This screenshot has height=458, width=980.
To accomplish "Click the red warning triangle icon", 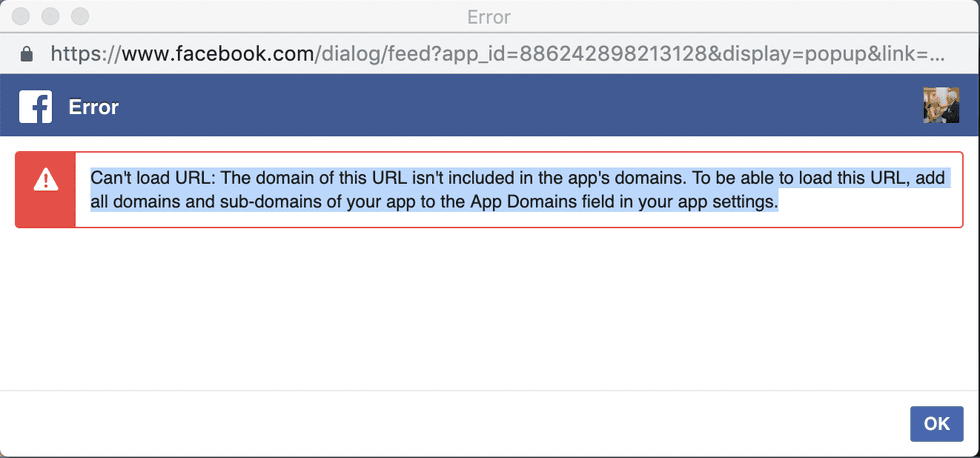I will tap(46, 180).
